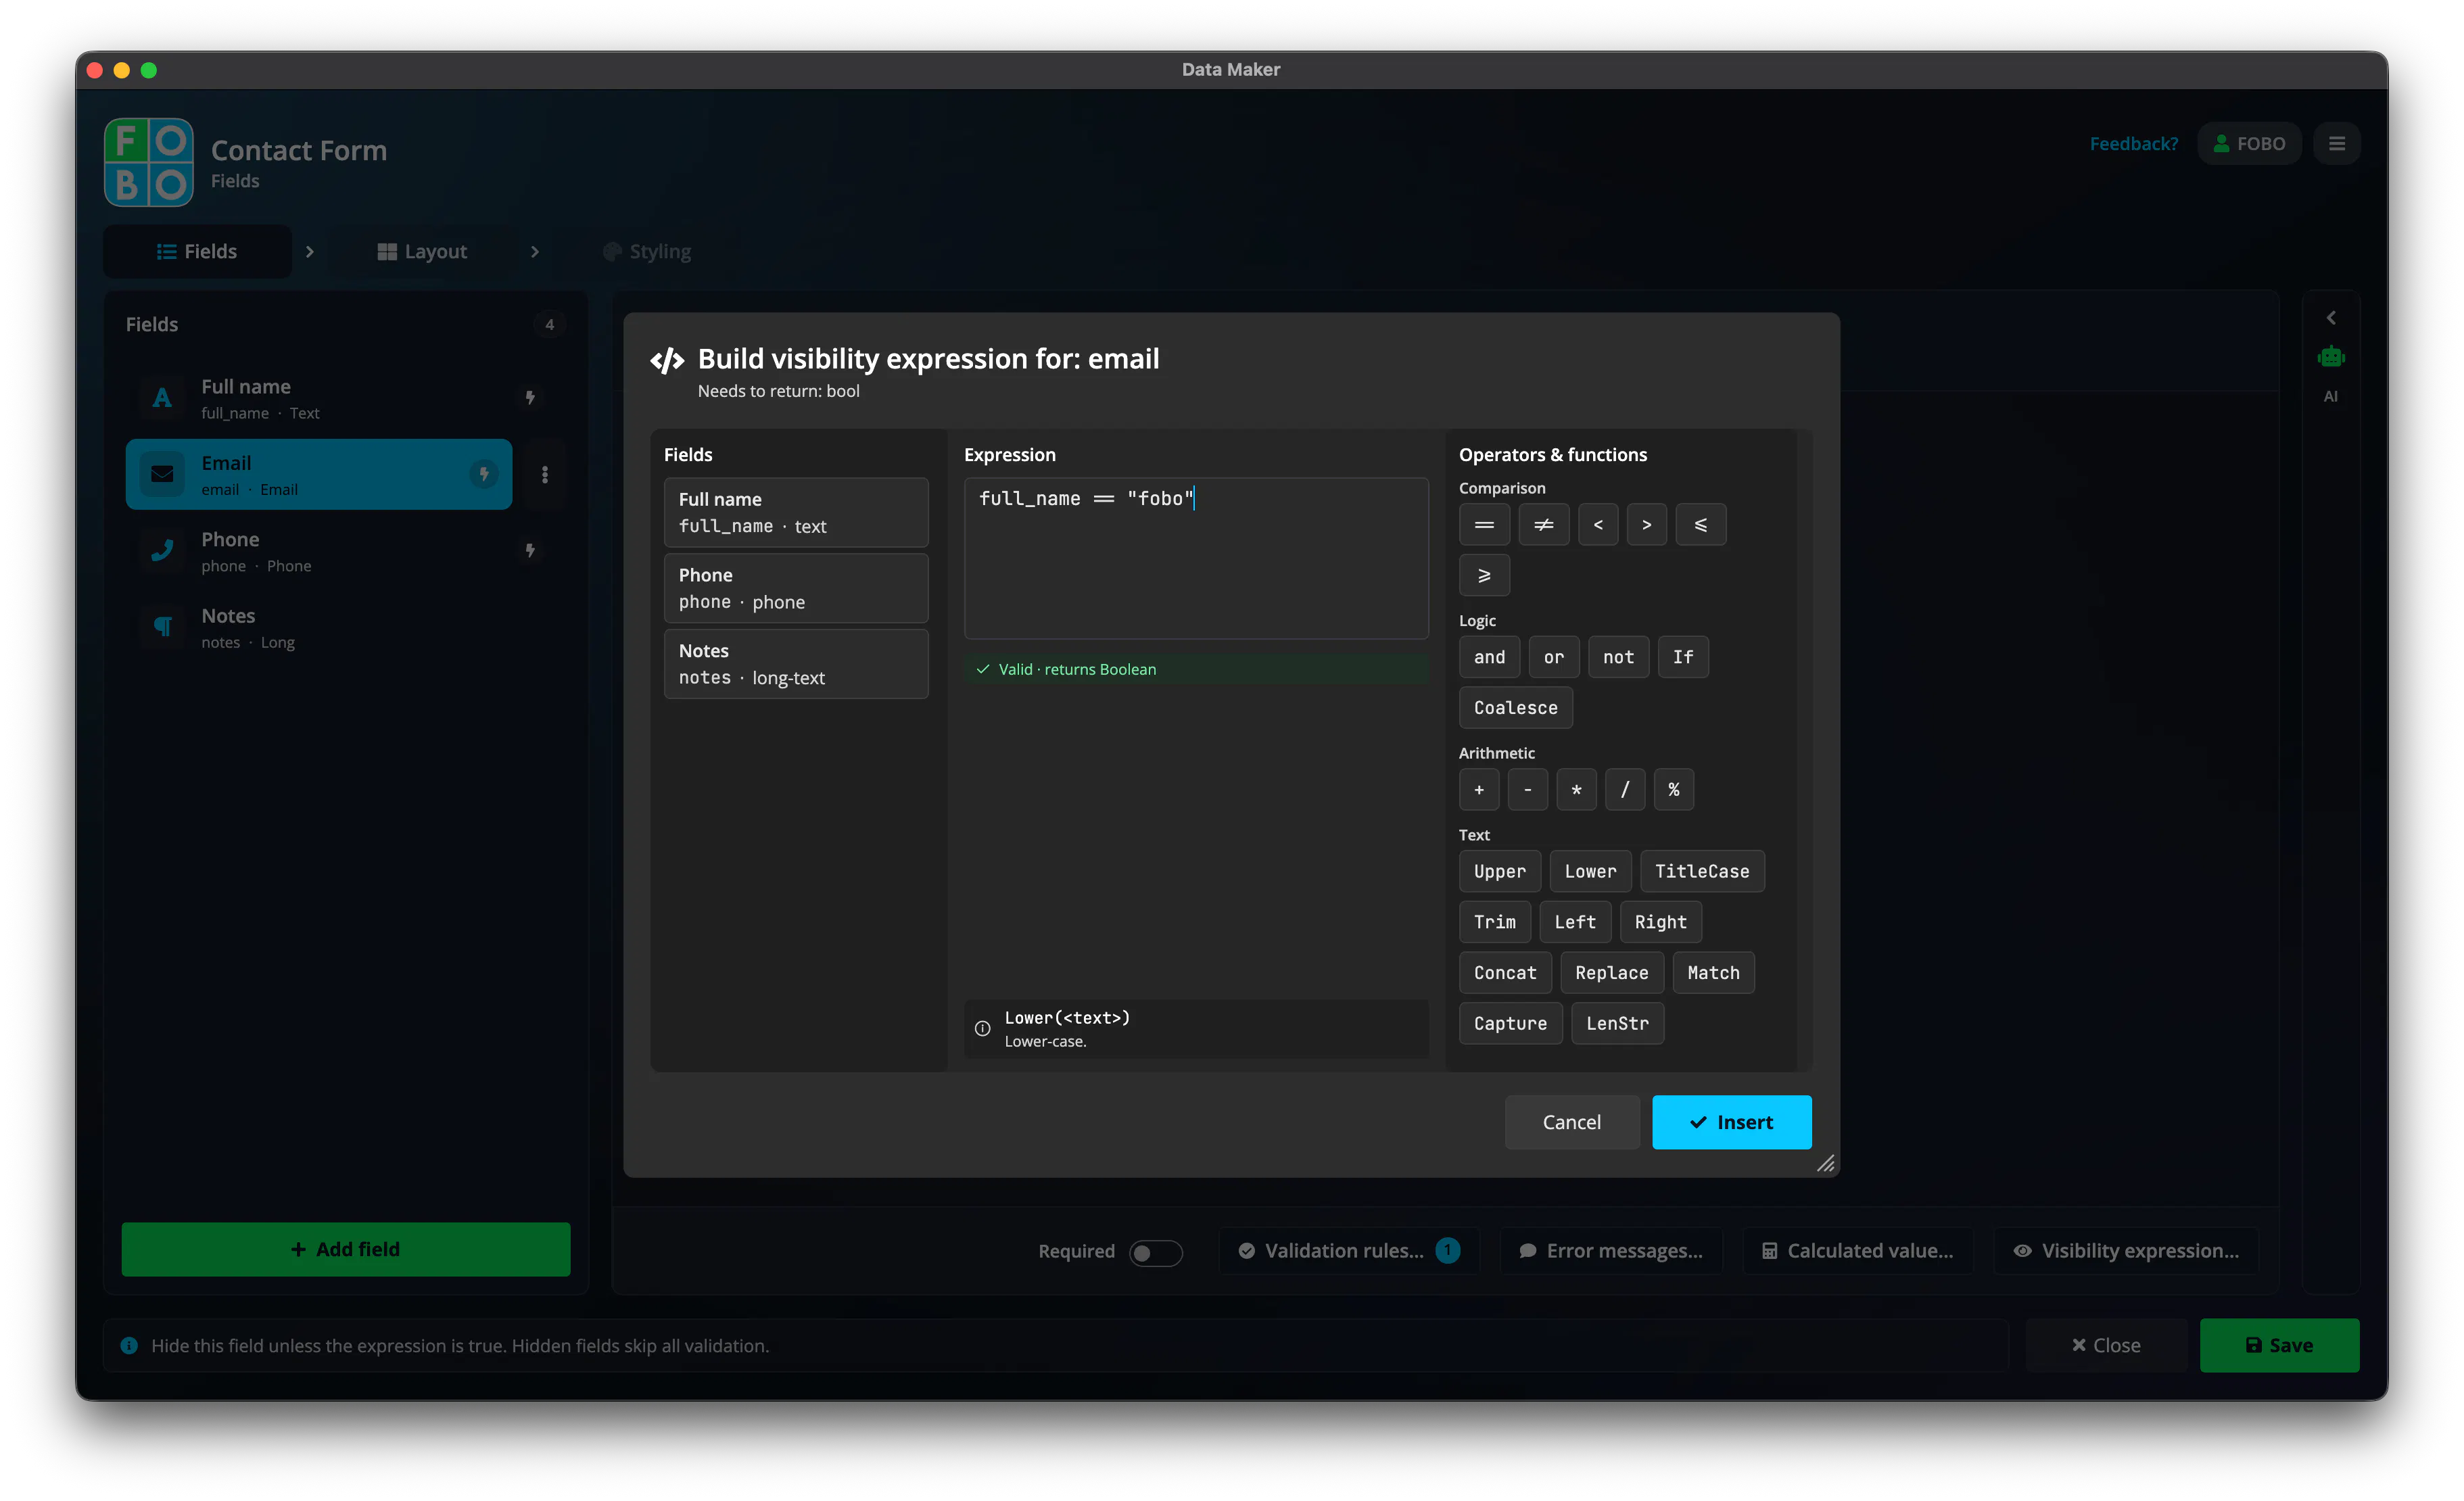The height and width of the screenshot is (1501, 2464).
Task: Insert the 'or' logic operator
Action: [1554, 657]
